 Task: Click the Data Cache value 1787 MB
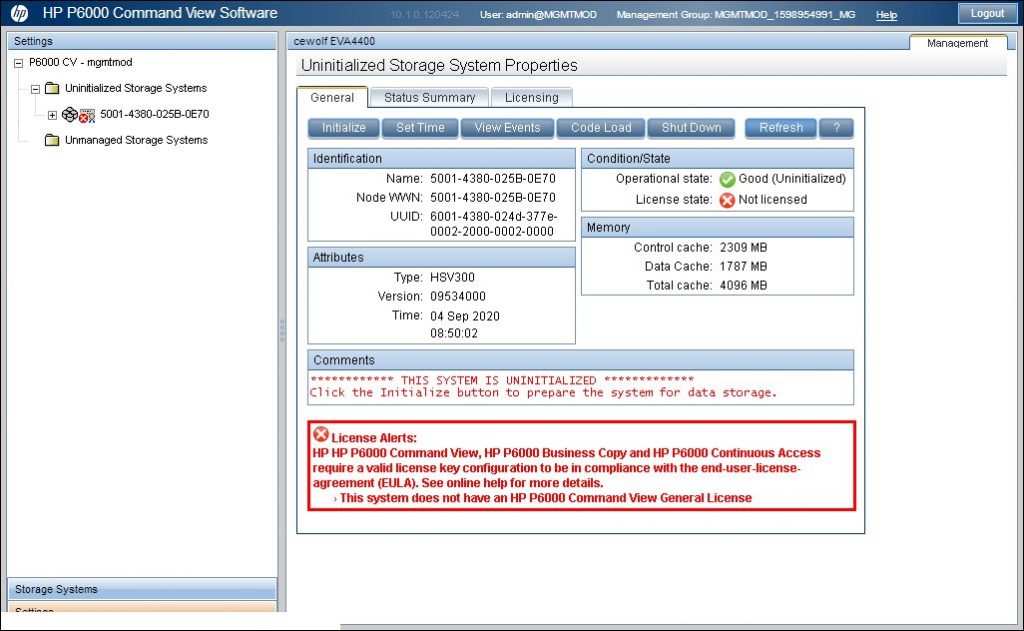[743, 267]
